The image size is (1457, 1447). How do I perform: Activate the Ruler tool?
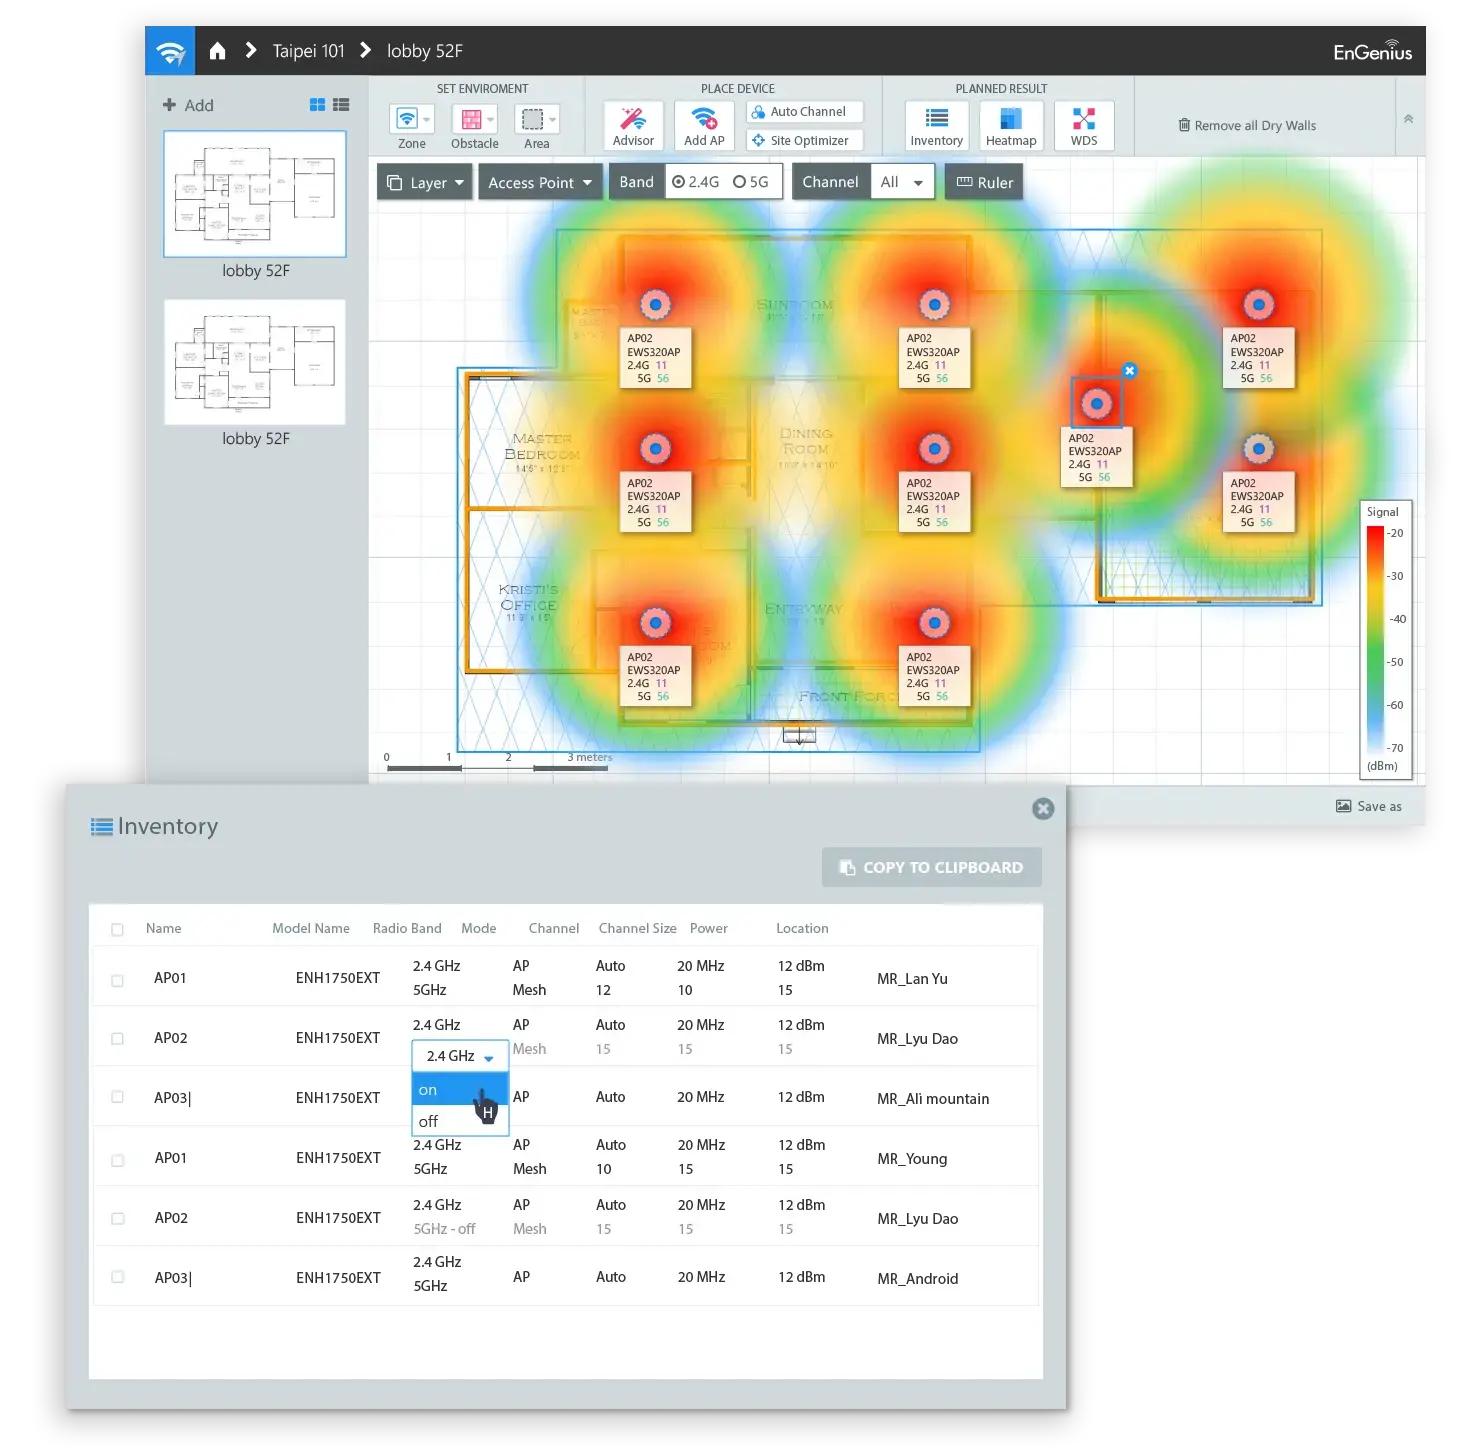[x=984, y=182]
